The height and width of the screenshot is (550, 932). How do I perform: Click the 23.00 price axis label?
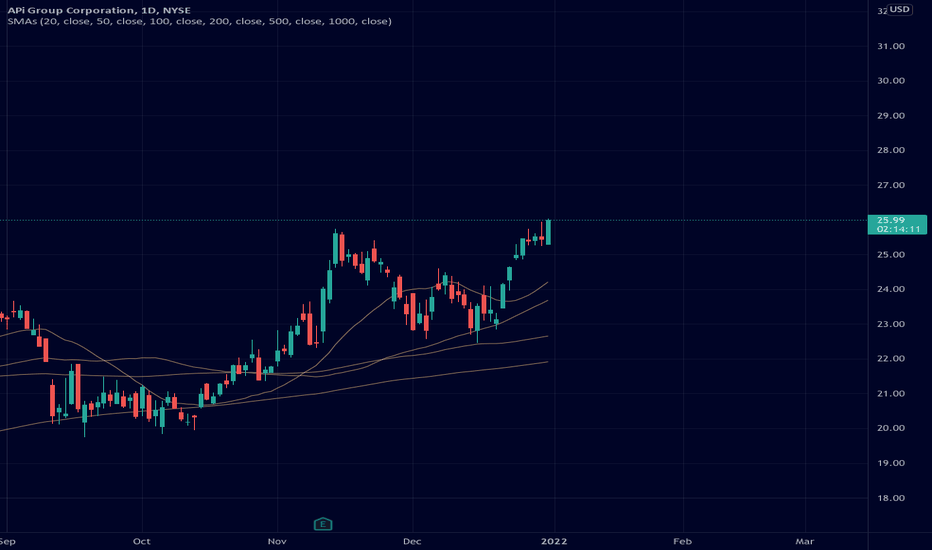pyautogui.click(x=890, y=325)
